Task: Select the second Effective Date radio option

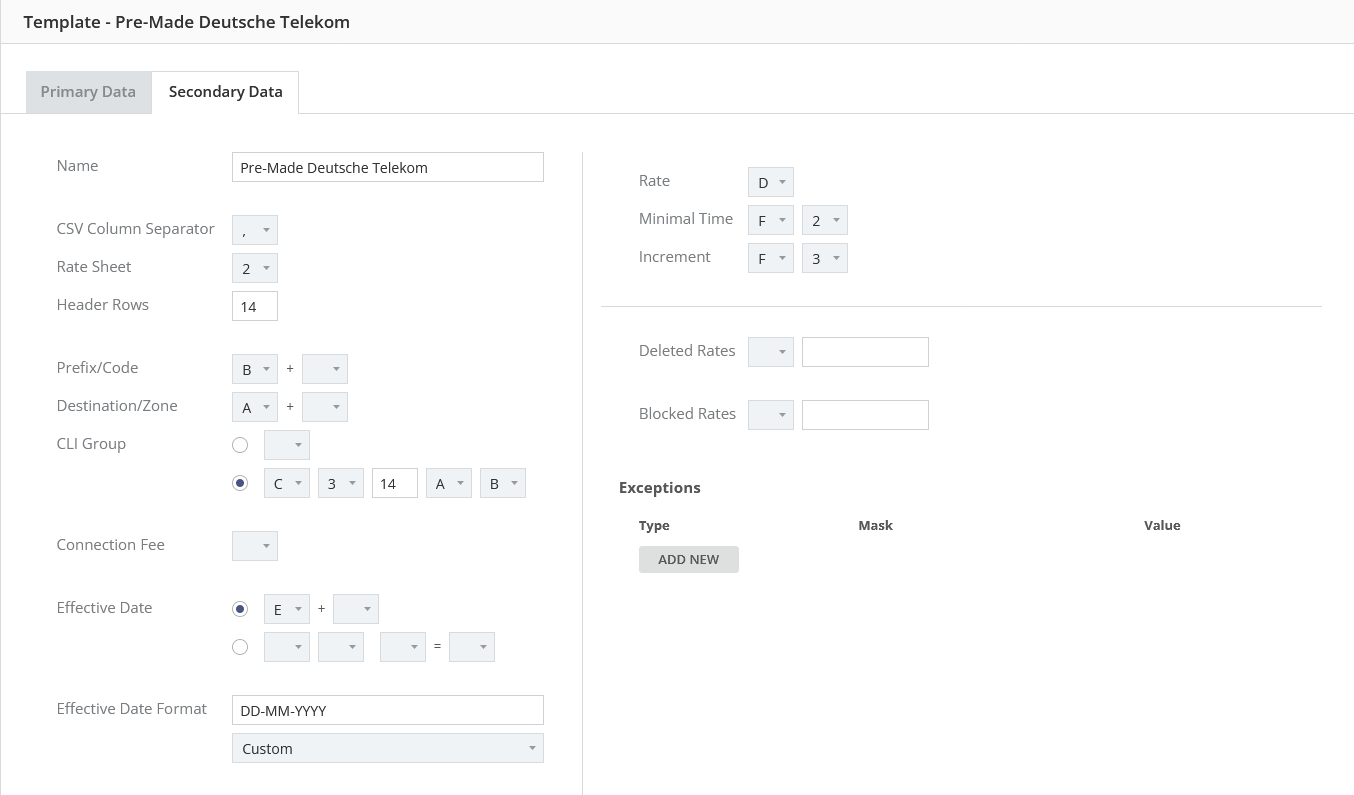Action: [x=240, y=647]
